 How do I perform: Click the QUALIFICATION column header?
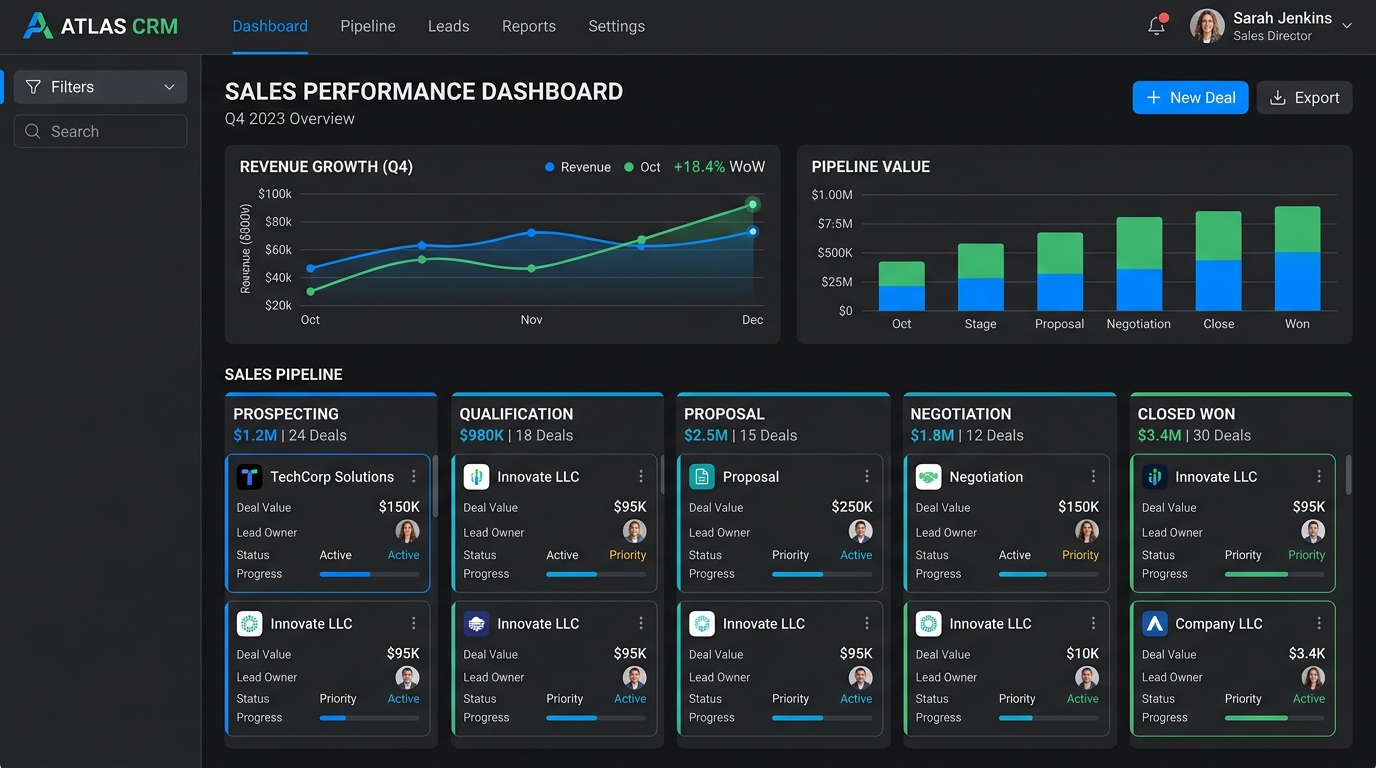click(516, 414)
